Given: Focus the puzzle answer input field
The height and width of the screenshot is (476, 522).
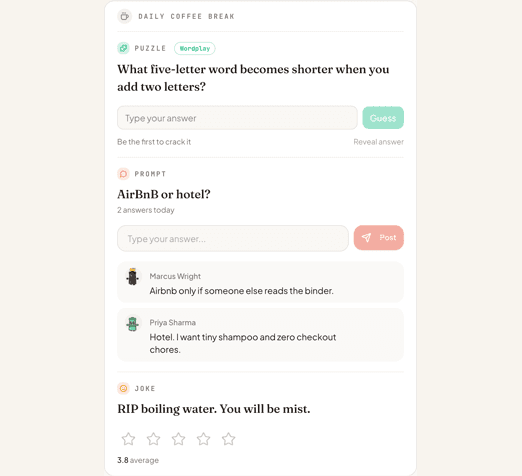Looking at the screenshot, I should point(237,118).
